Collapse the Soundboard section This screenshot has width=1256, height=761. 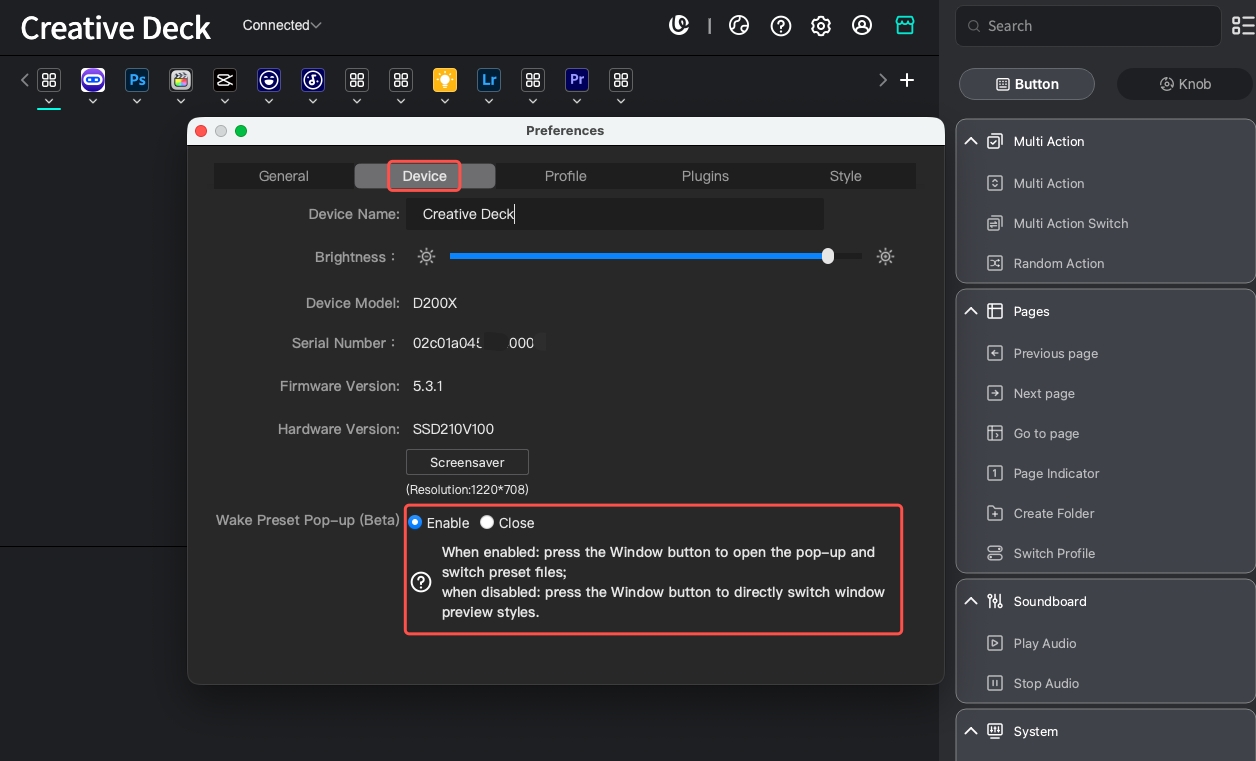click(971, 601)
